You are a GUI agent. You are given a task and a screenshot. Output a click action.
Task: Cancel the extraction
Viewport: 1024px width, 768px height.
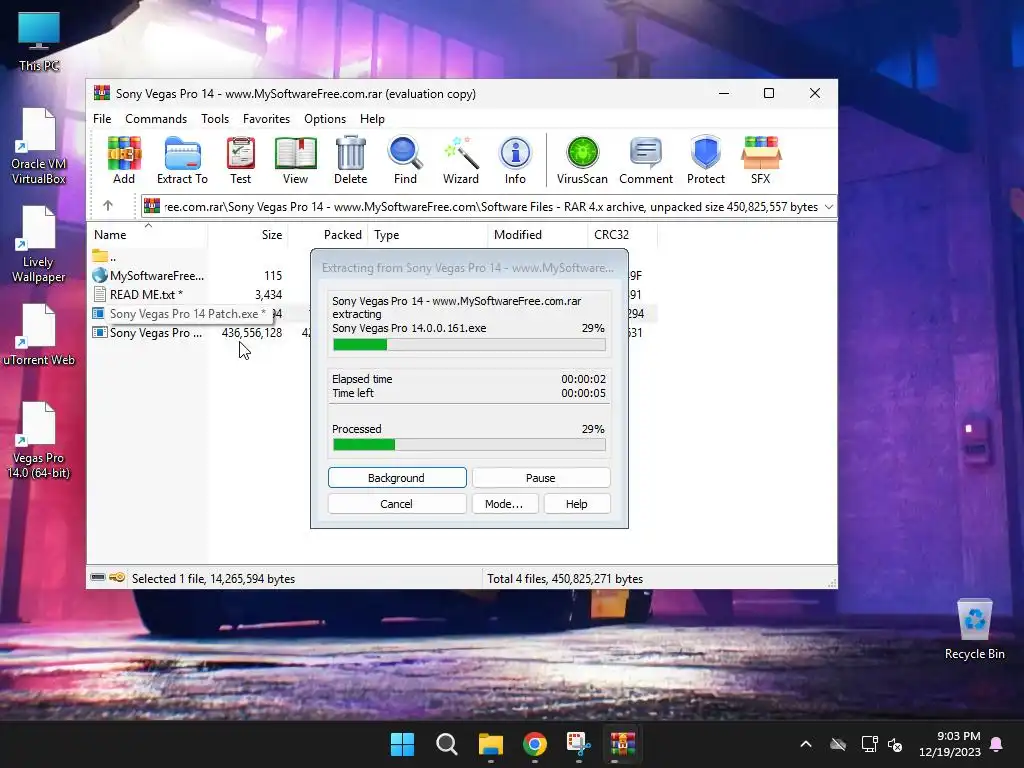point(397,504)
